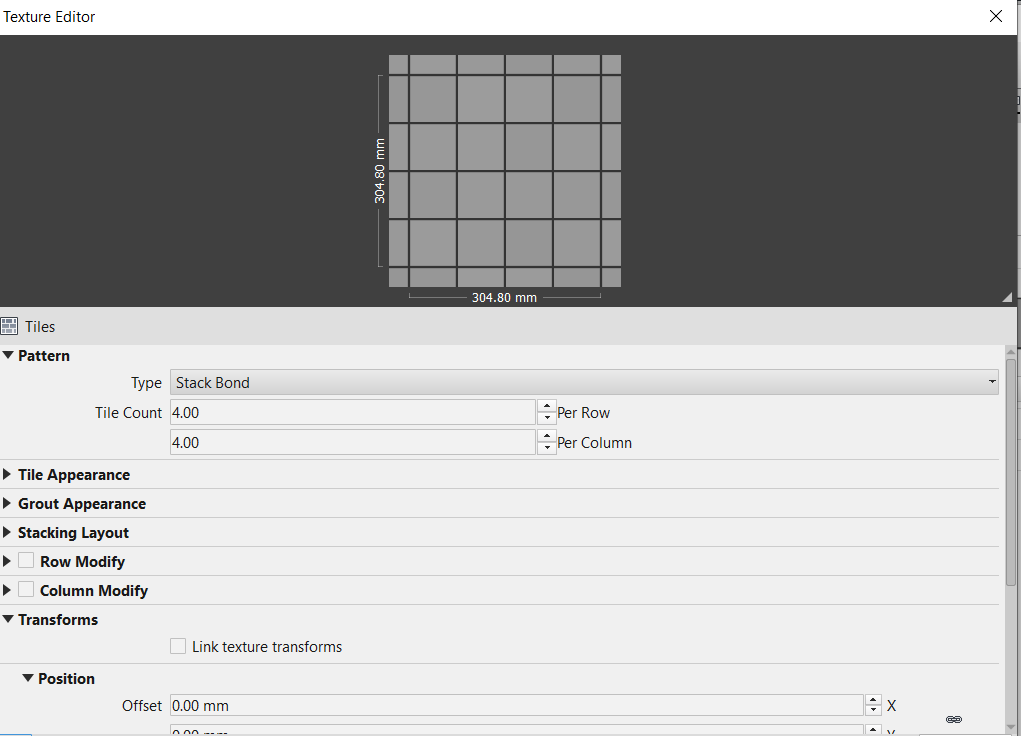Click the horizontal 304.80 mm dimension label
The image size is (1021, 736).
click(x=505, y=298)
